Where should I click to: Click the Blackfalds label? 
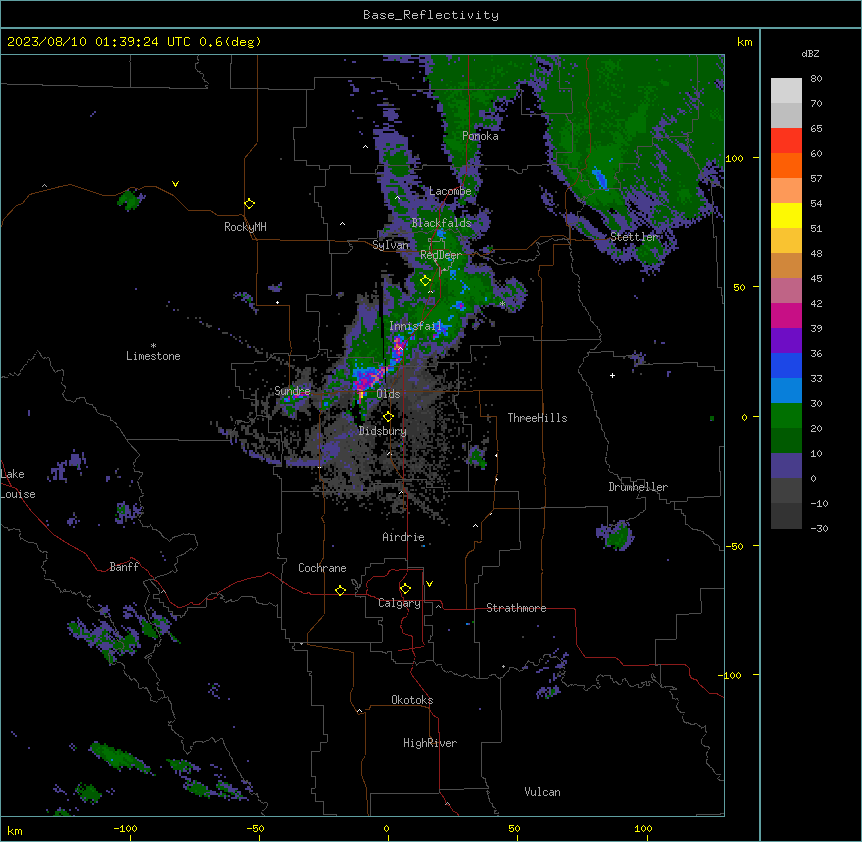coord(441,223)
